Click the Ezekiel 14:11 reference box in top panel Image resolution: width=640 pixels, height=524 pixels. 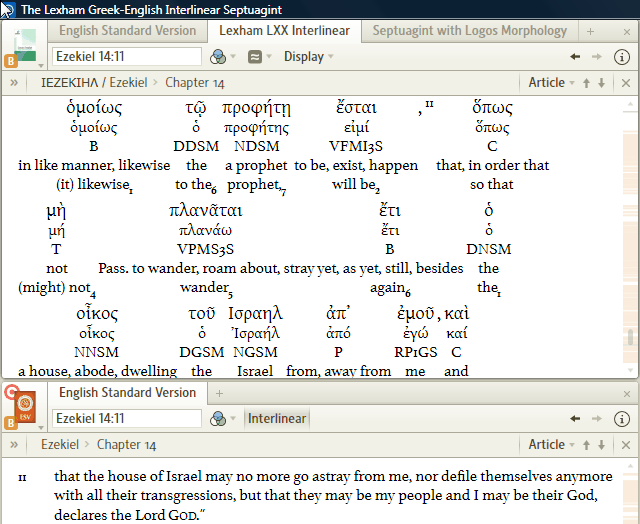coord(127,56)
